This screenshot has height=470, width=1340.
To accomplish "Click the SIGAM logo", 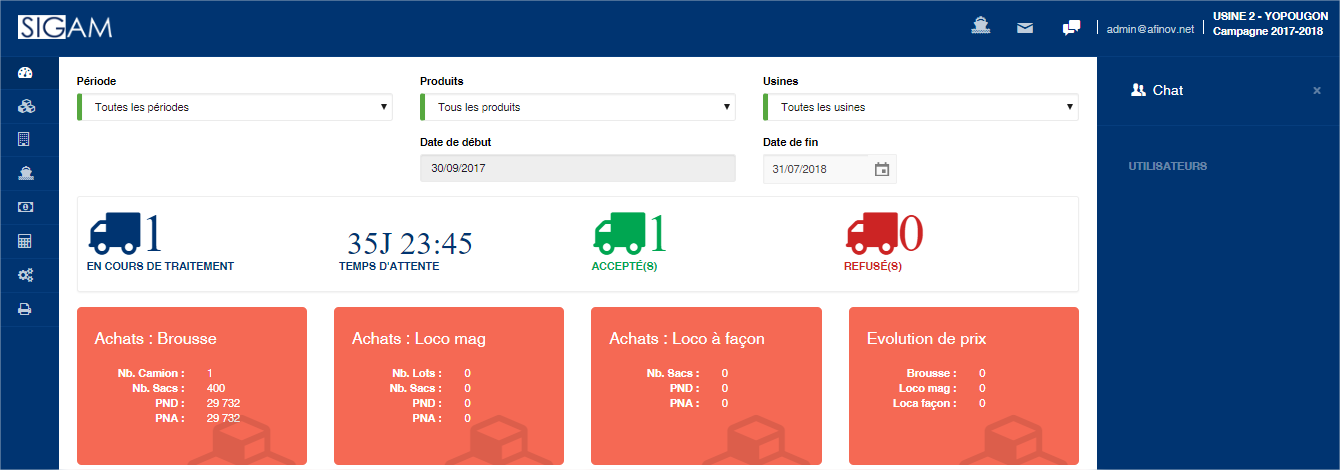I will [x=65, y=28].
